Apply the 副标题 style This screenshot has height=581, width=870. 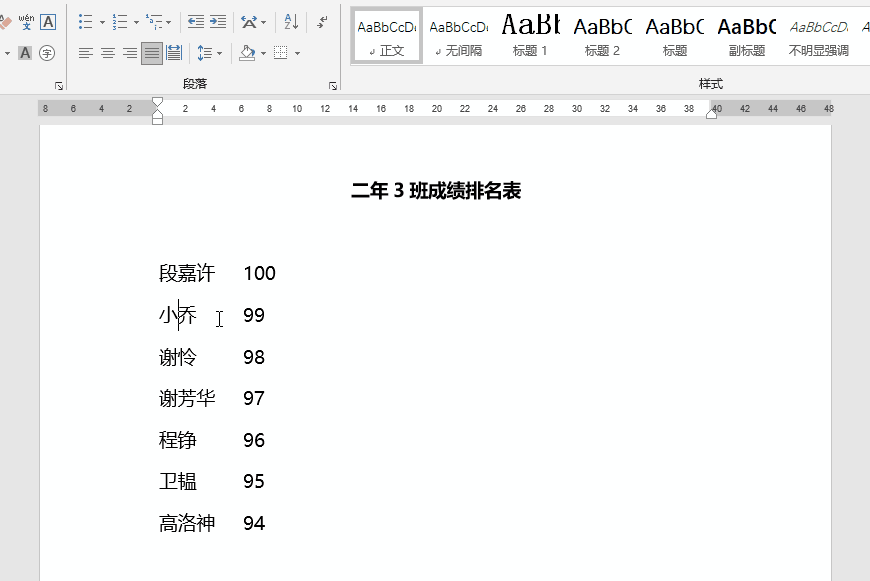click(x=746, y=35)
